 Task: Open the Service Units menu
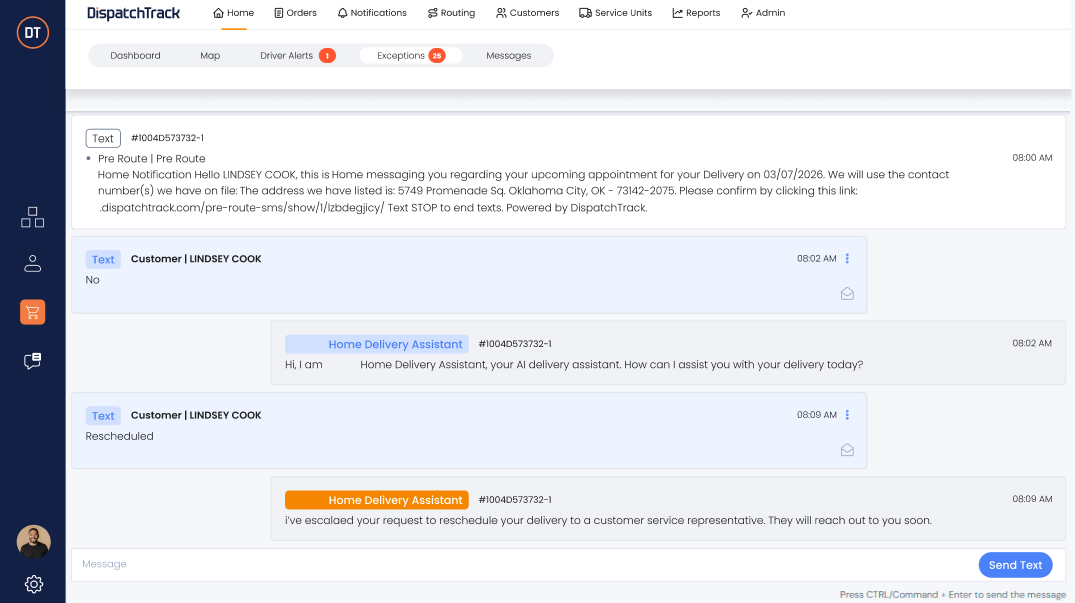[x=616, y=13]
